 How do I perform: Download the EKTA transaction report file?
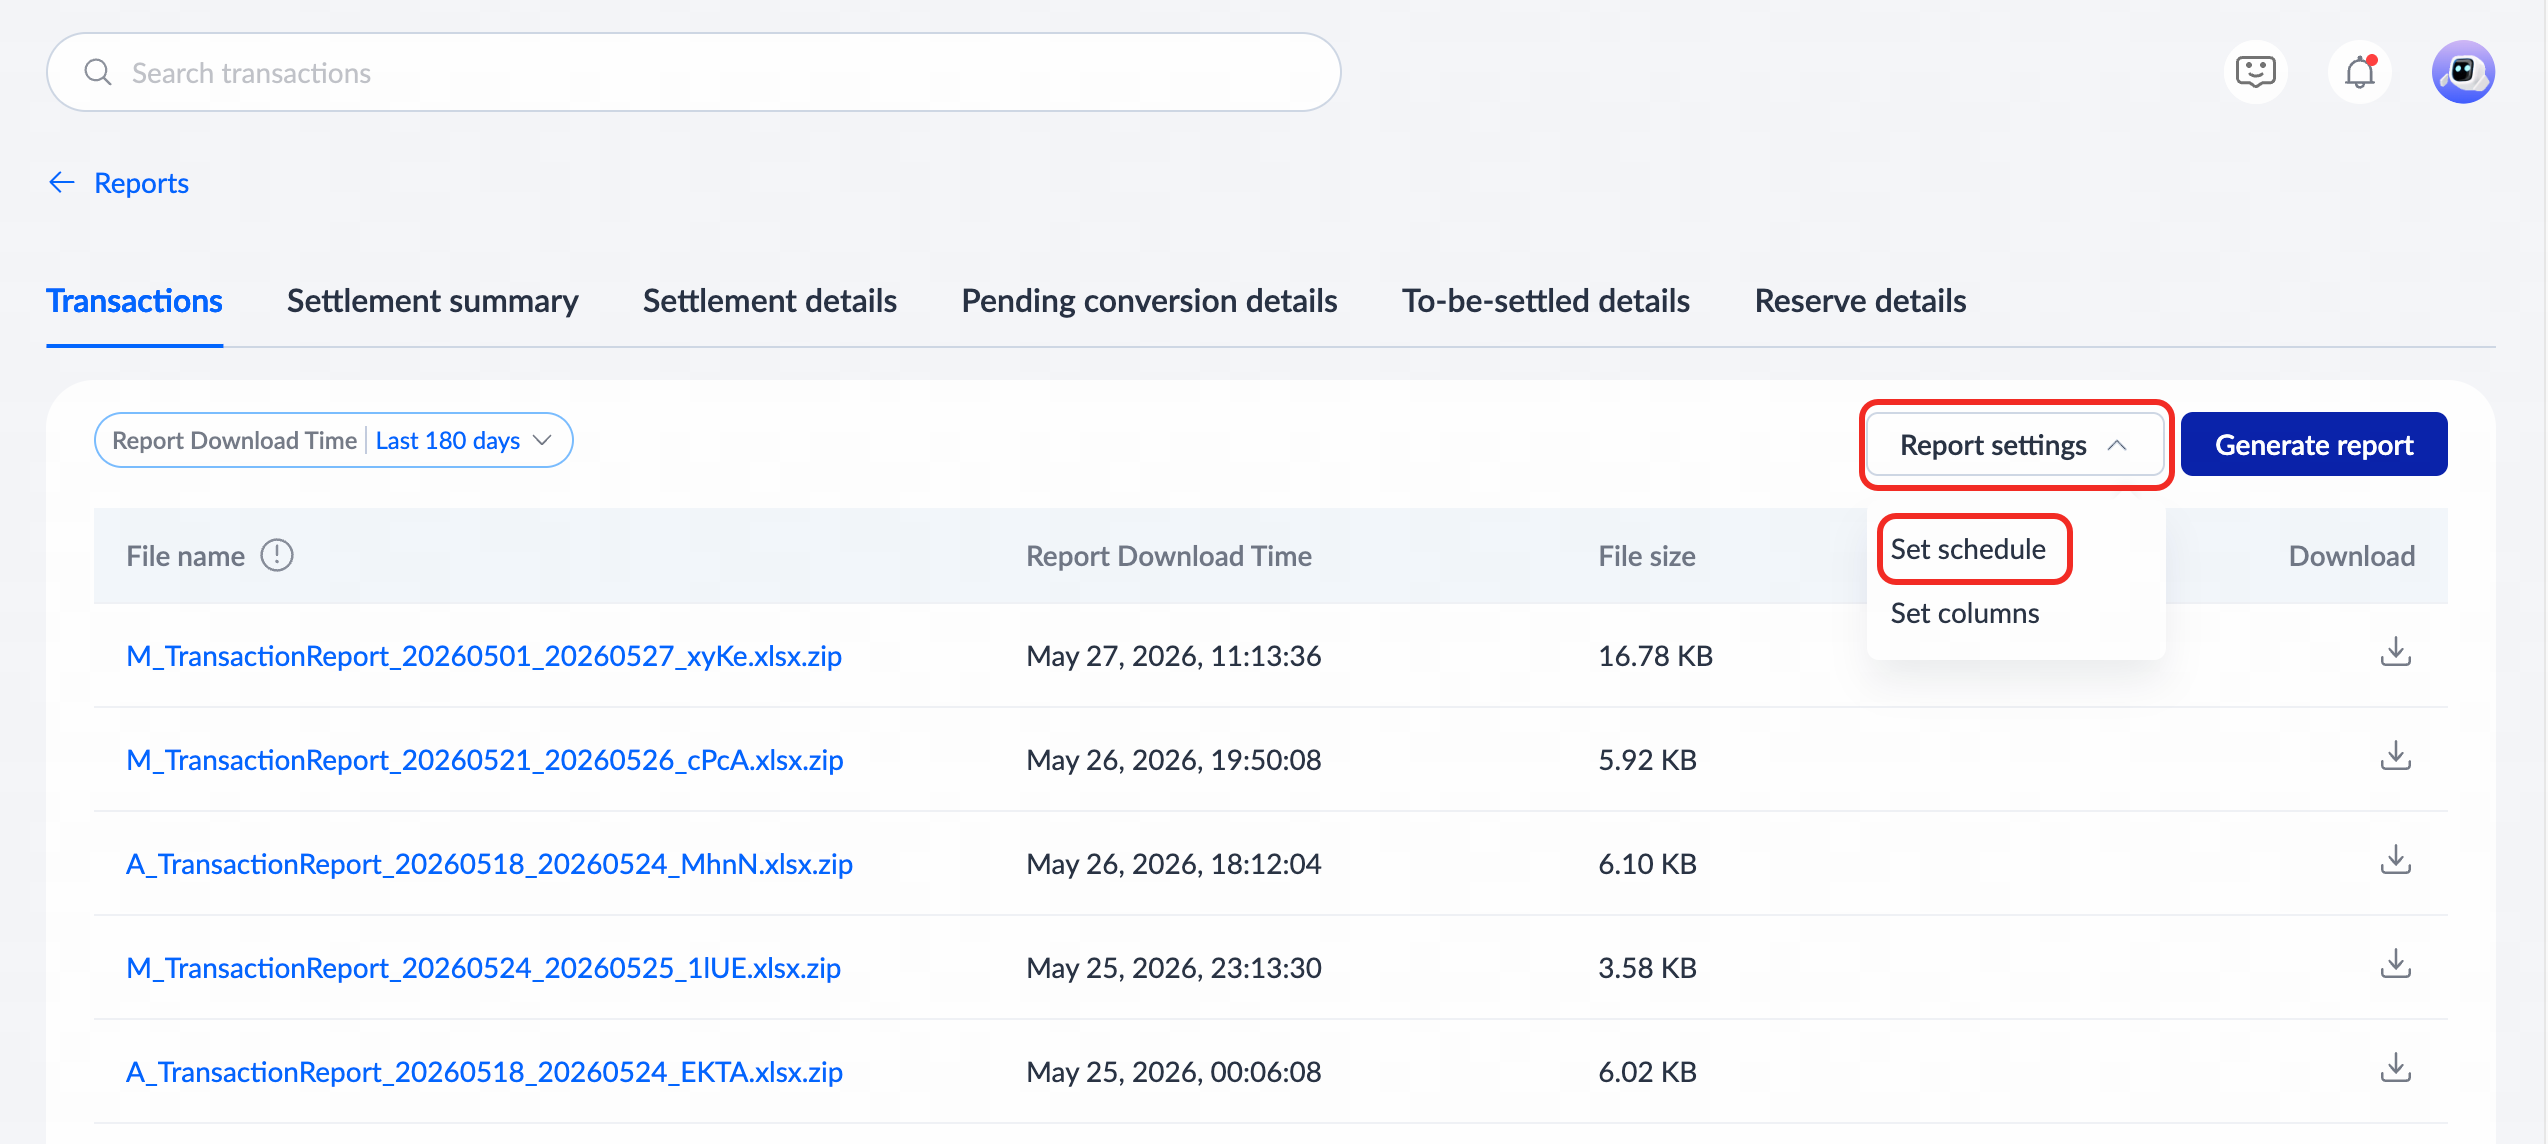pyautogui.click(x=2396, y=1068)
